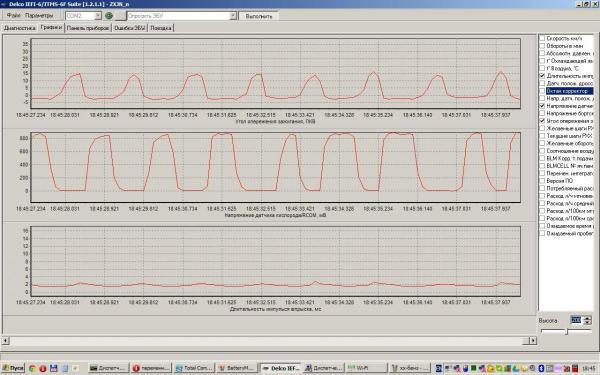Open the Total Commander taskbar item
The height and width of the screenshot is (375, 600).
pos(194,368)
